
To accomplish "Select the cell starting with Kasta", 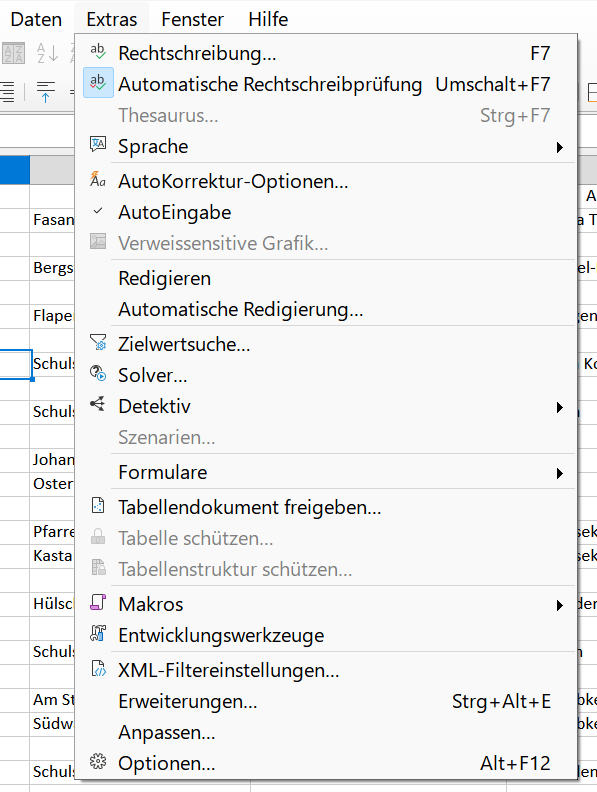I will 53,556.
